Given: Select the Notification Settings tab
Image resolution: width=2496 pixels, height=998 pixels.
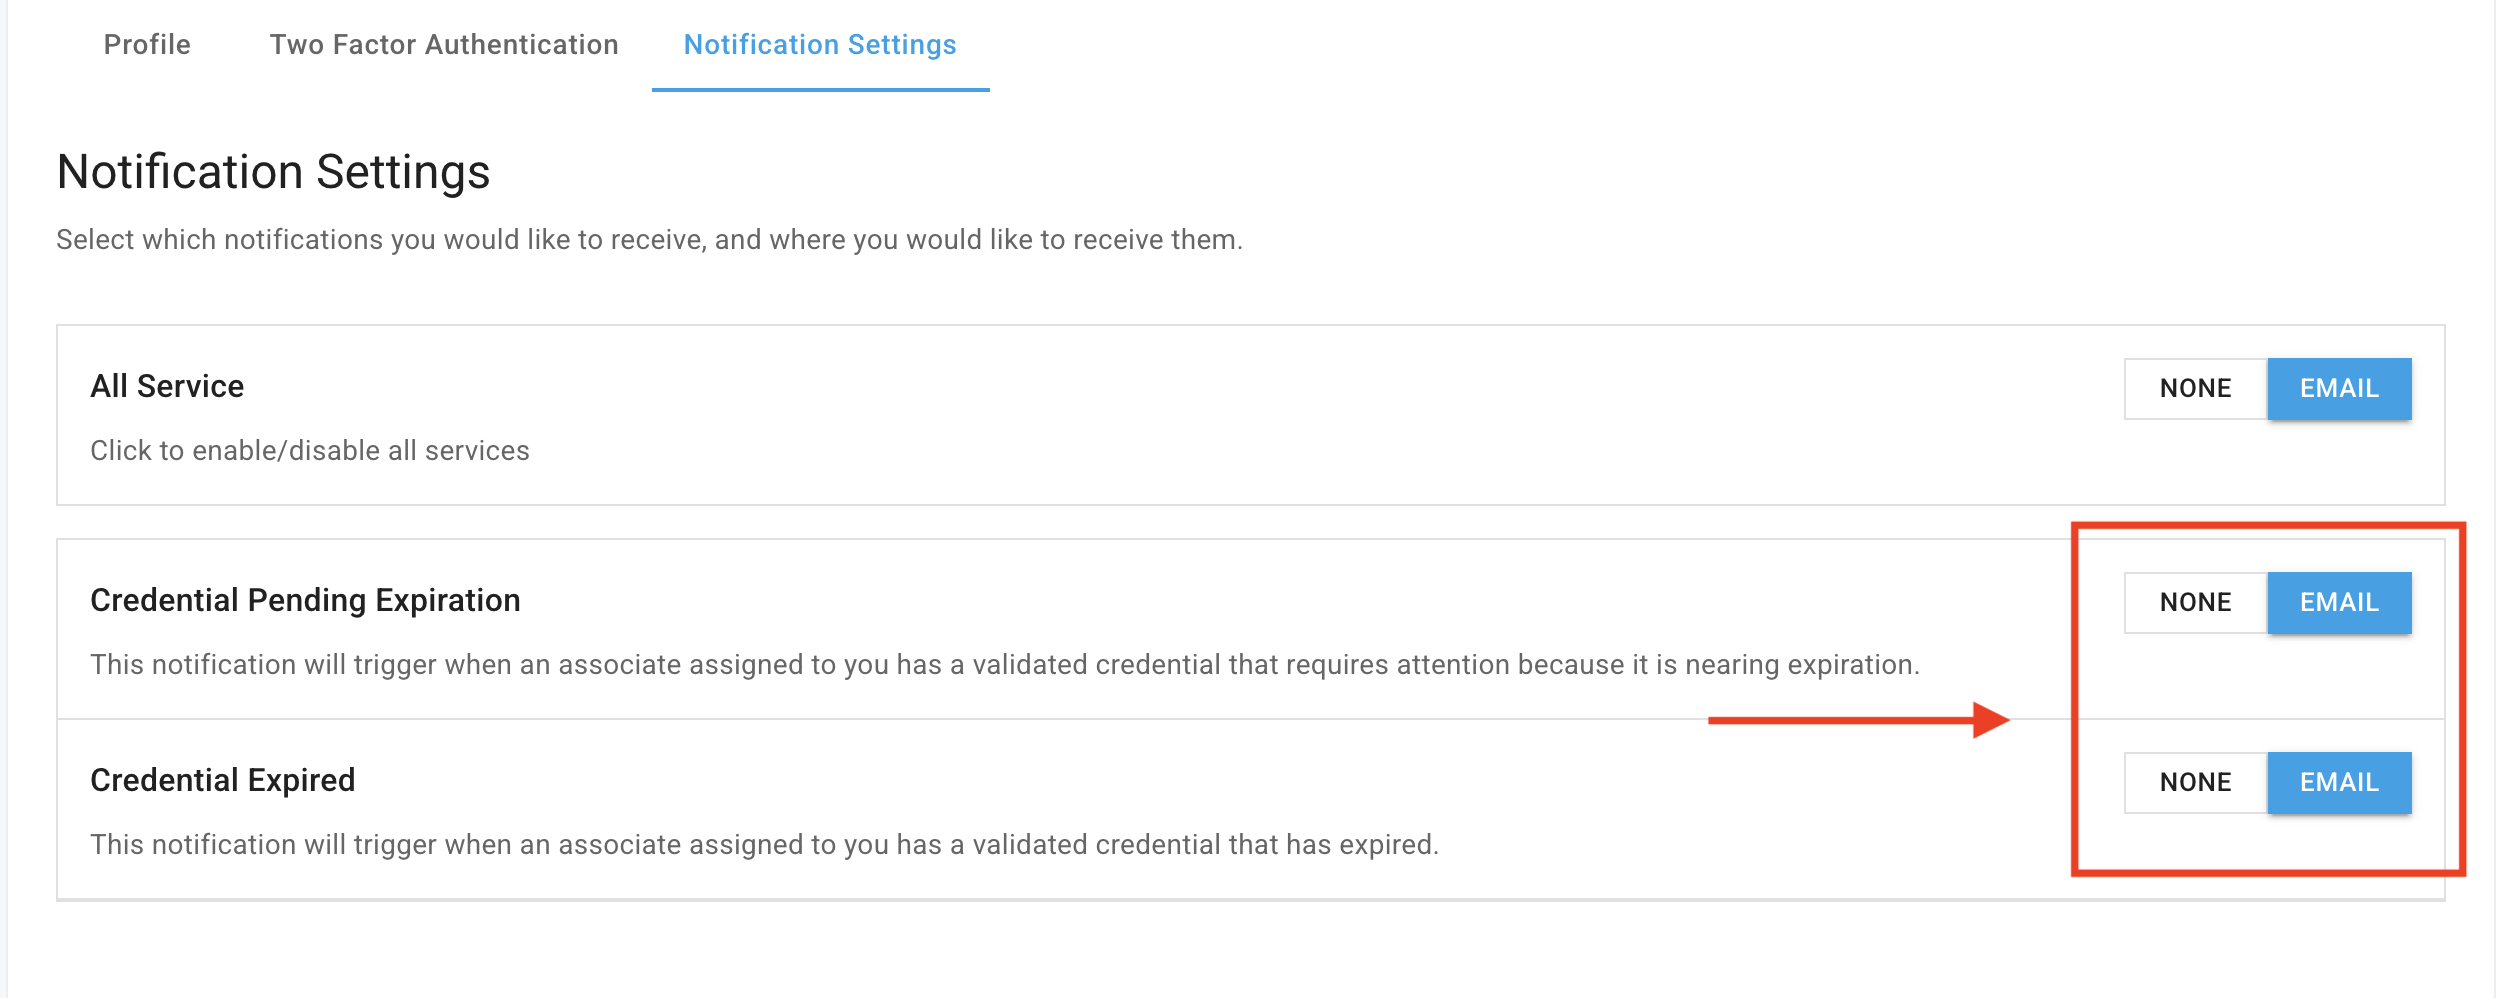Looking at the screenshot, I should pos(820,45).
